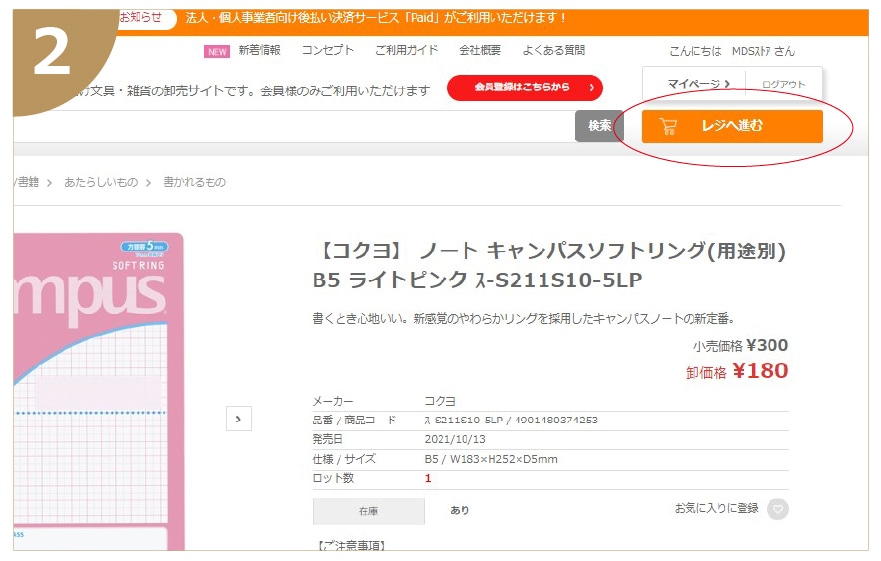This screenshot has height=561, width=881.
Task: Proceed to checkout with レジへ進む button
Action: (x=732, y=126)
